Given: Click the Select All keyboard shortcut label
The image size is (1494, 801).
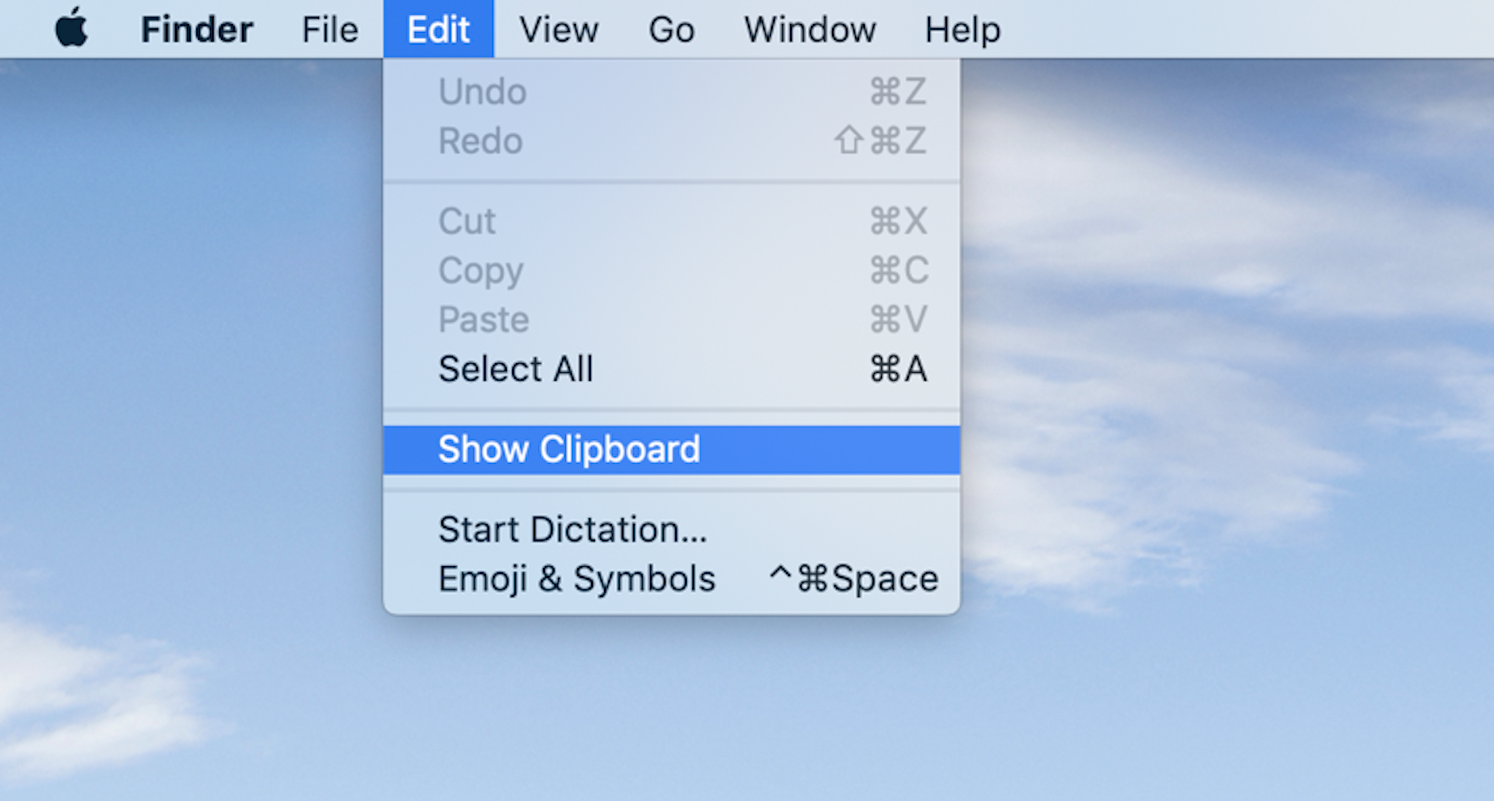Looking at the screenshot, I should point(898,369).
